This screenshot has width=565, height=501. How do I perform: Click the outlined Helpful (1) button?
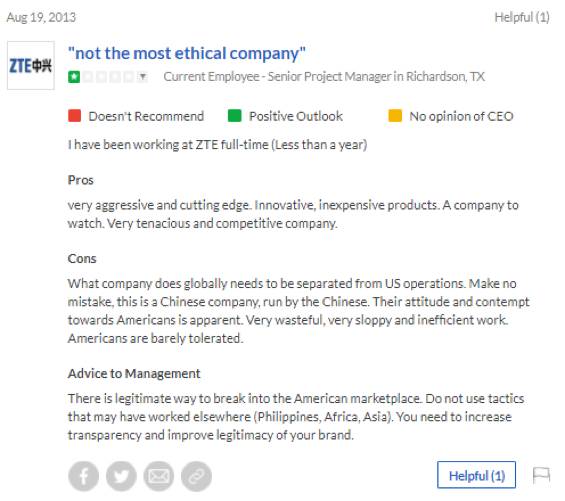[476, 475]
